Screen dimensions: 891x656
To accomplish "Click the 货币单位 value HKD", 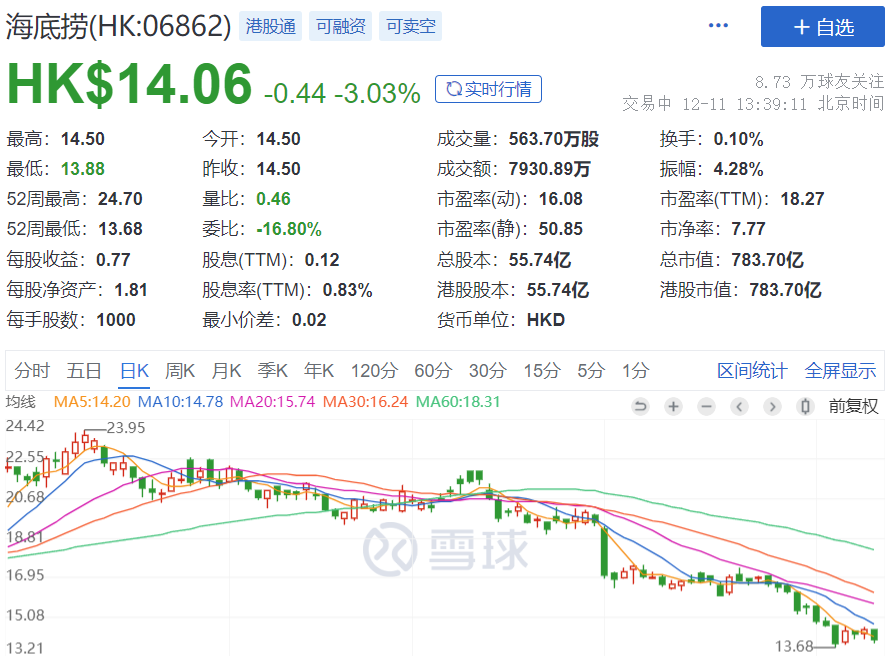I will pyautogui.click(x=546, y=320).
